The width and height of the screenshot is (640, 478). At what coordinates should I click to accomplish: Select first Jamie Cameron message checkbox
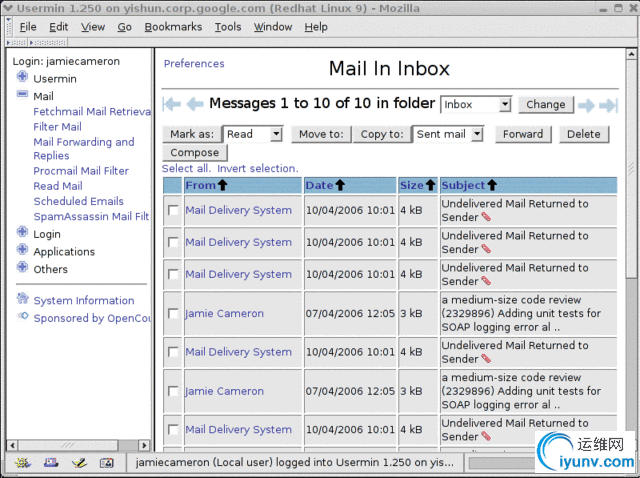173,313
